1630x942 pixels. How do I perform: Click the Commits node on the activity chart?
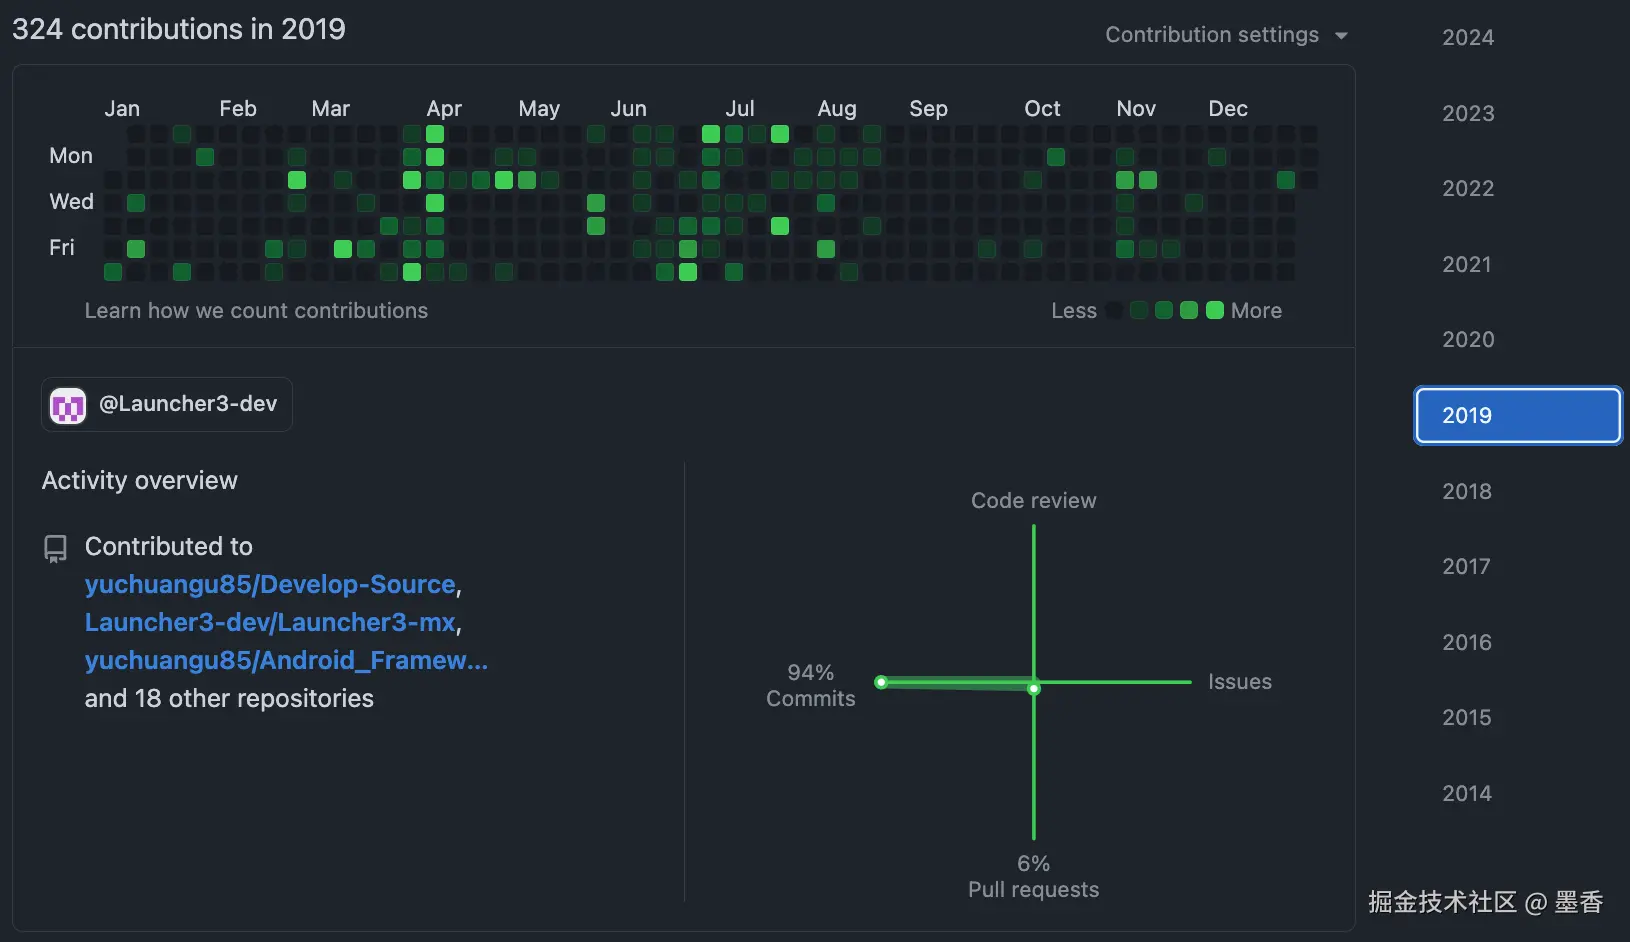881,682
